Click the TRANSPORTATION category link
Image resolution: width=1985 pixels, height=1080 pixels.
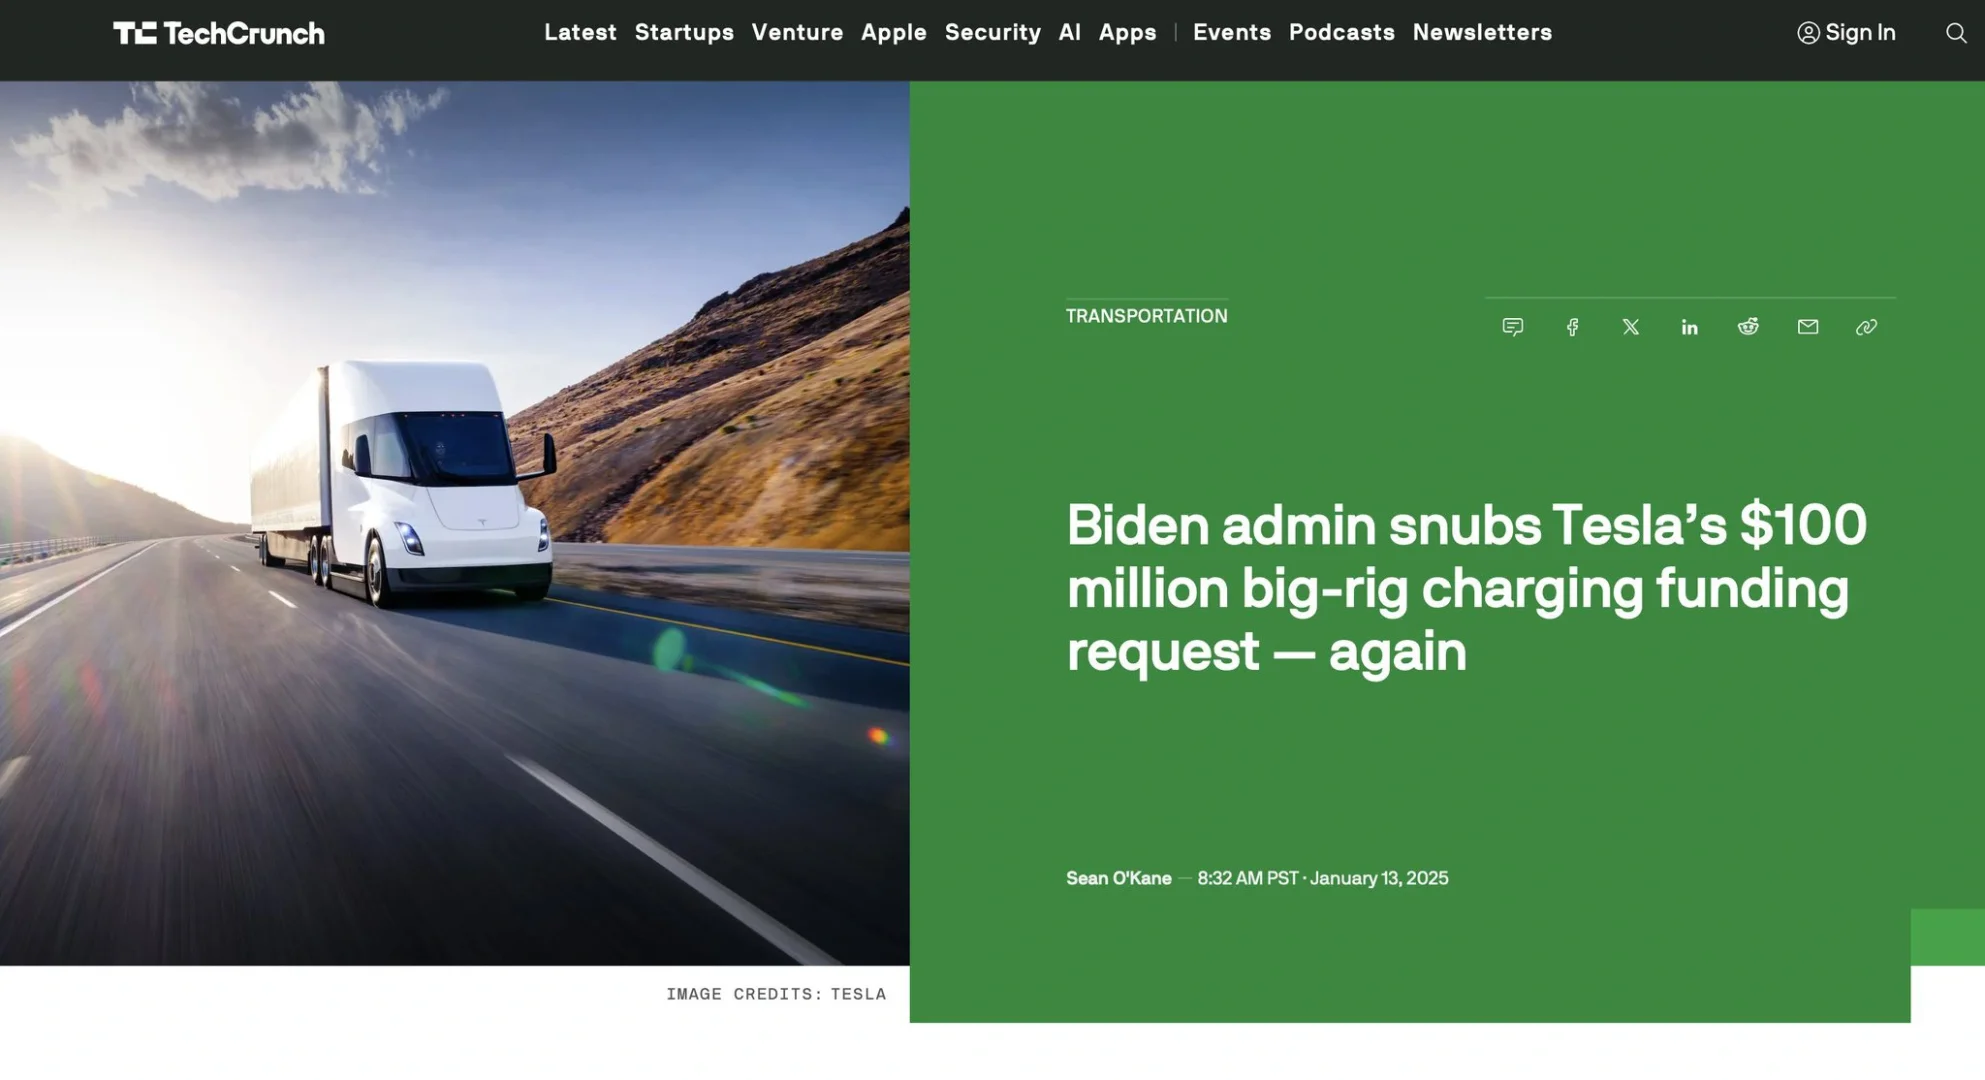[1146, 317]
